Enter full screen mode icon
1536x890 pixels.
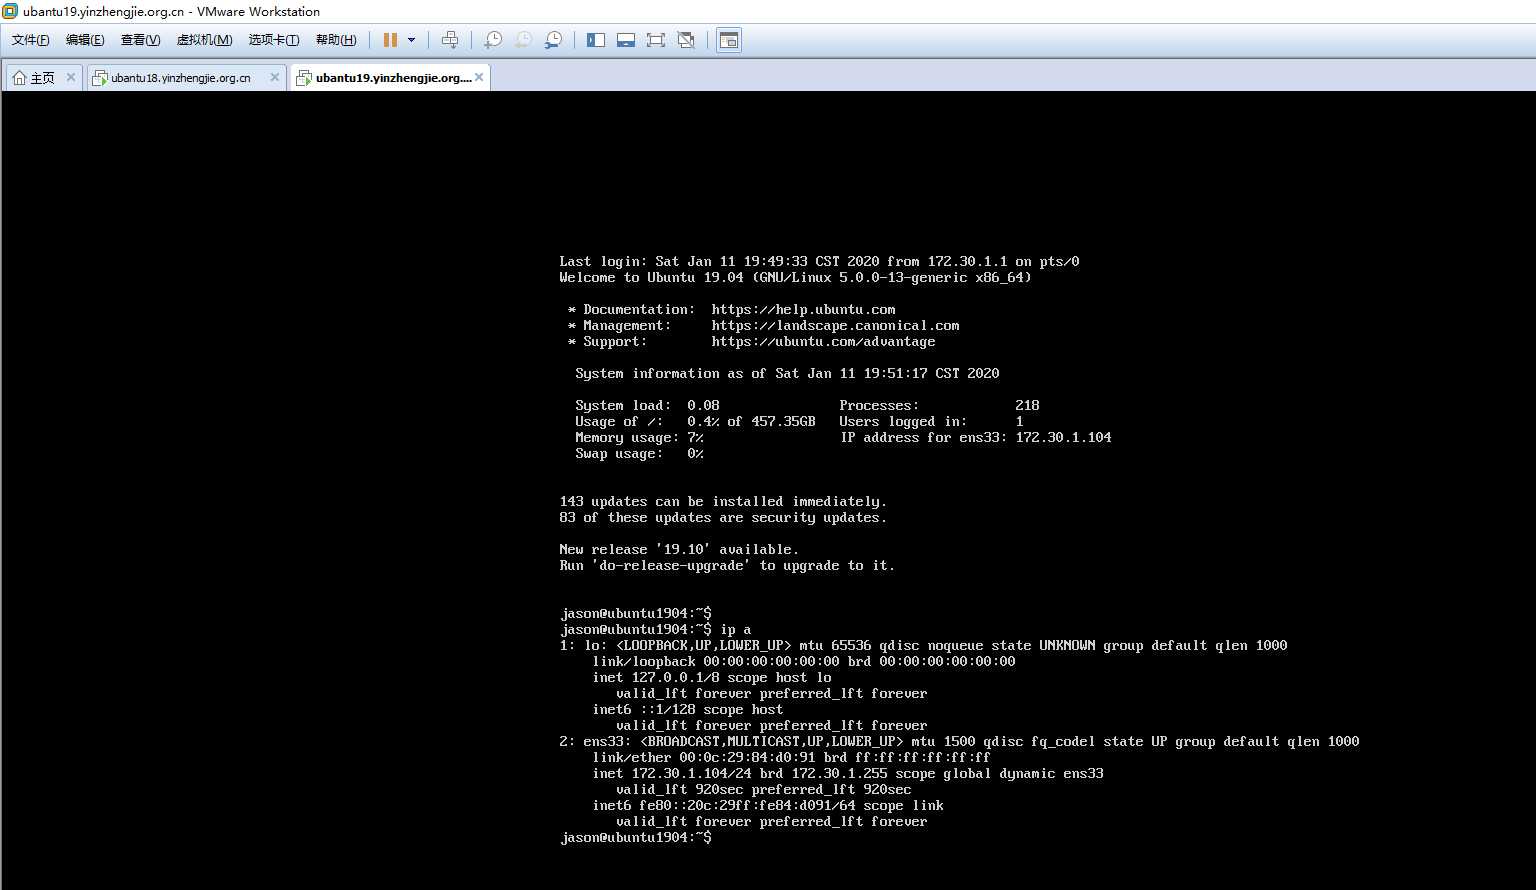(656, 40)
